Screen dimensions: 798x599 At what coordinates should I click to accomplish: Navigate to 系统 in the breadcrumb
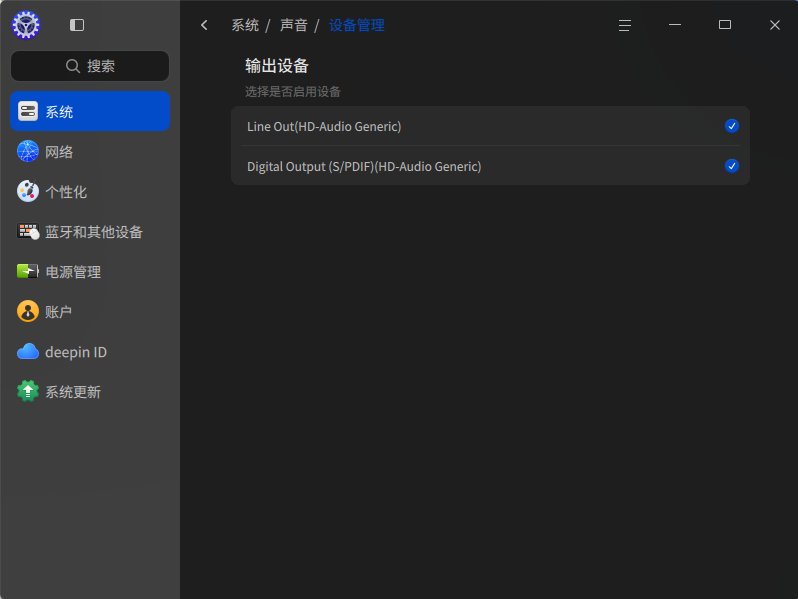click(x=245, y=25)
